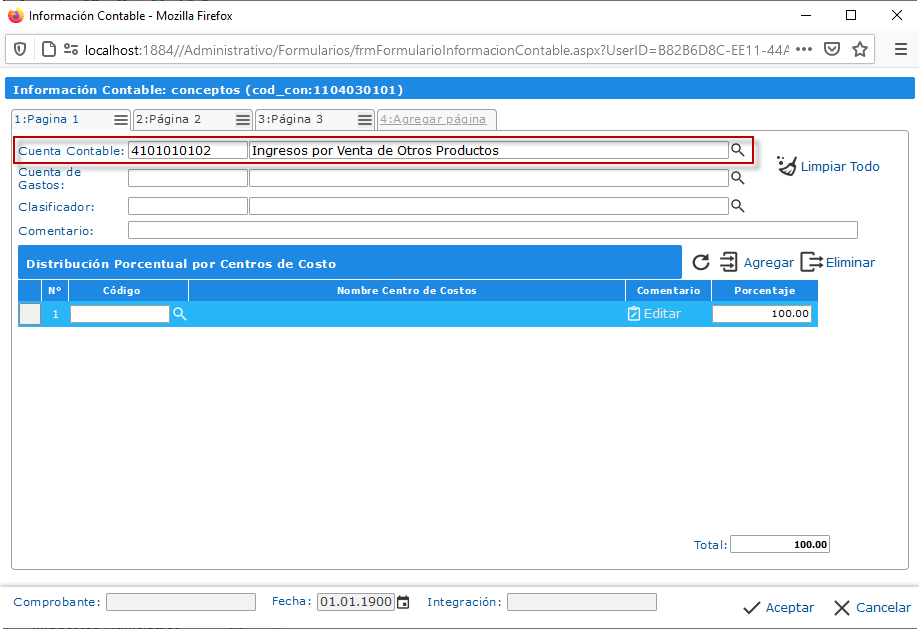Click Editar in row 1 comment column
The width and height of the screenshot is (919, 629).
tap(662, 314)
